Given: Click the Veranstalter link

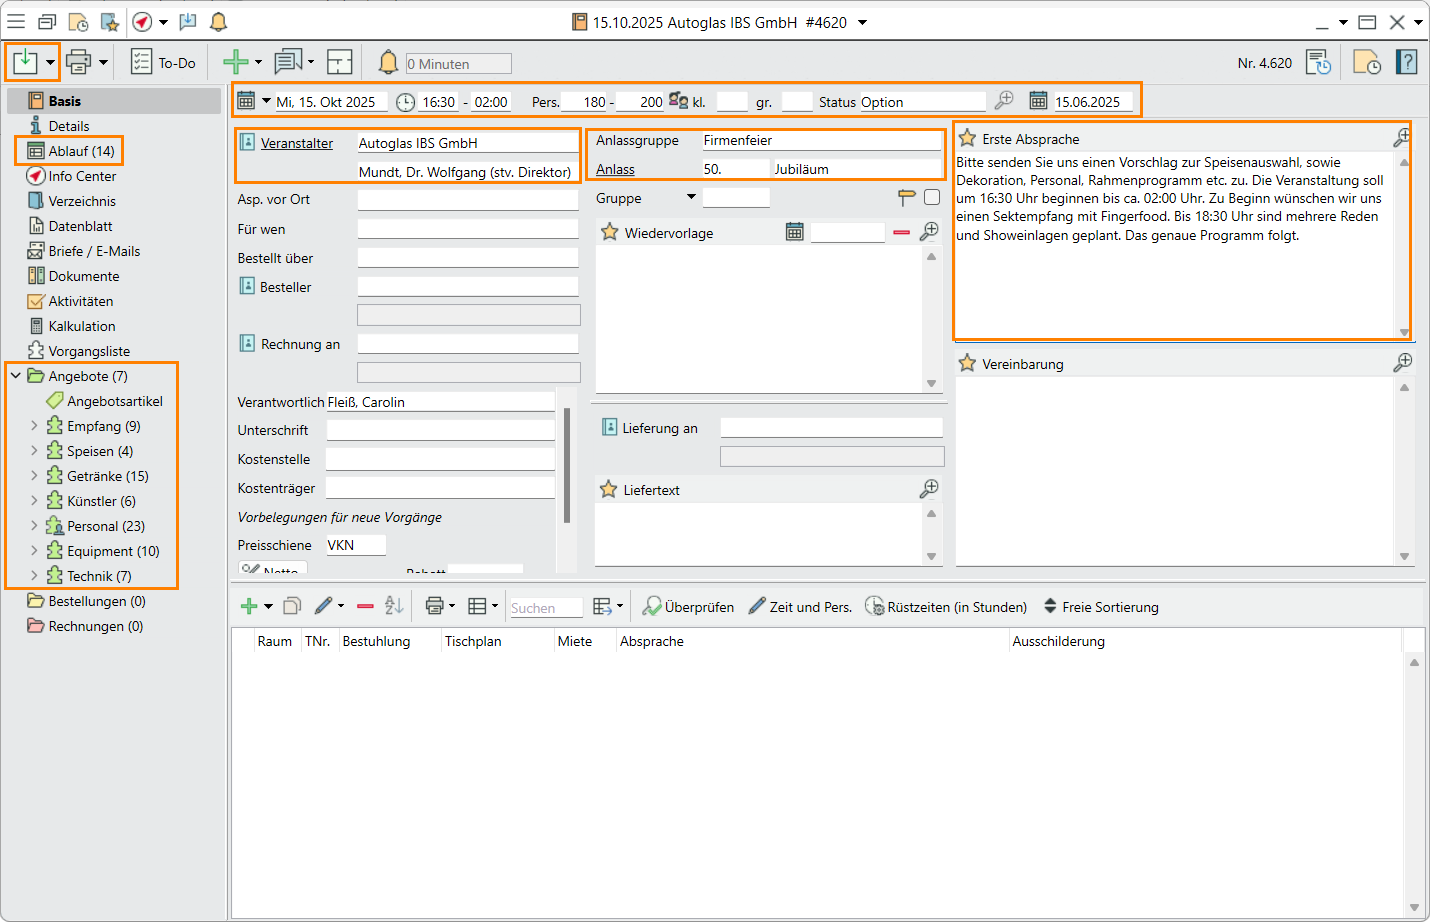Looking at the screenshot, I should (x=296, y=143).
